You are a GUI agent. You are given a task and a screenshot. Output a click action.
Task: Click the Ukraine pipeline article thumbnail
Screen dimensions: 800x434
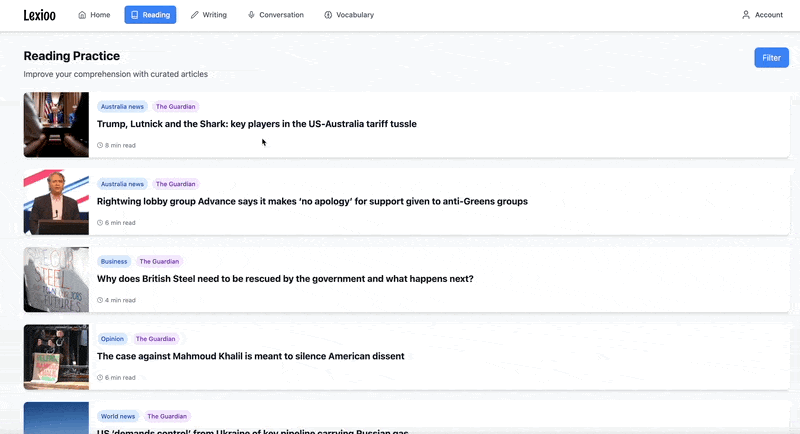(56, 418)
